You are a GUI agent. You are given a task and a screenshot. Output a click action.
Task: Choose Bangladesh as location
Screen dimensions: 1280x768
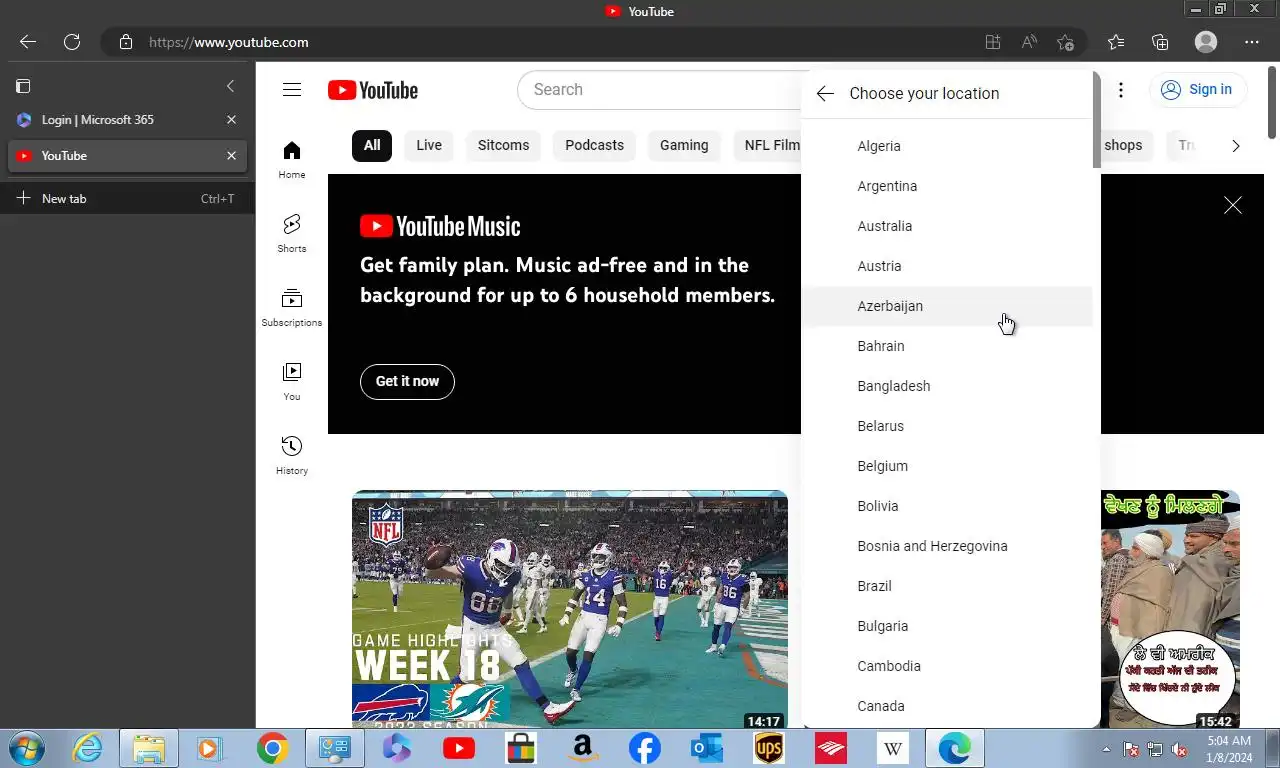click(x=947, y=386)
